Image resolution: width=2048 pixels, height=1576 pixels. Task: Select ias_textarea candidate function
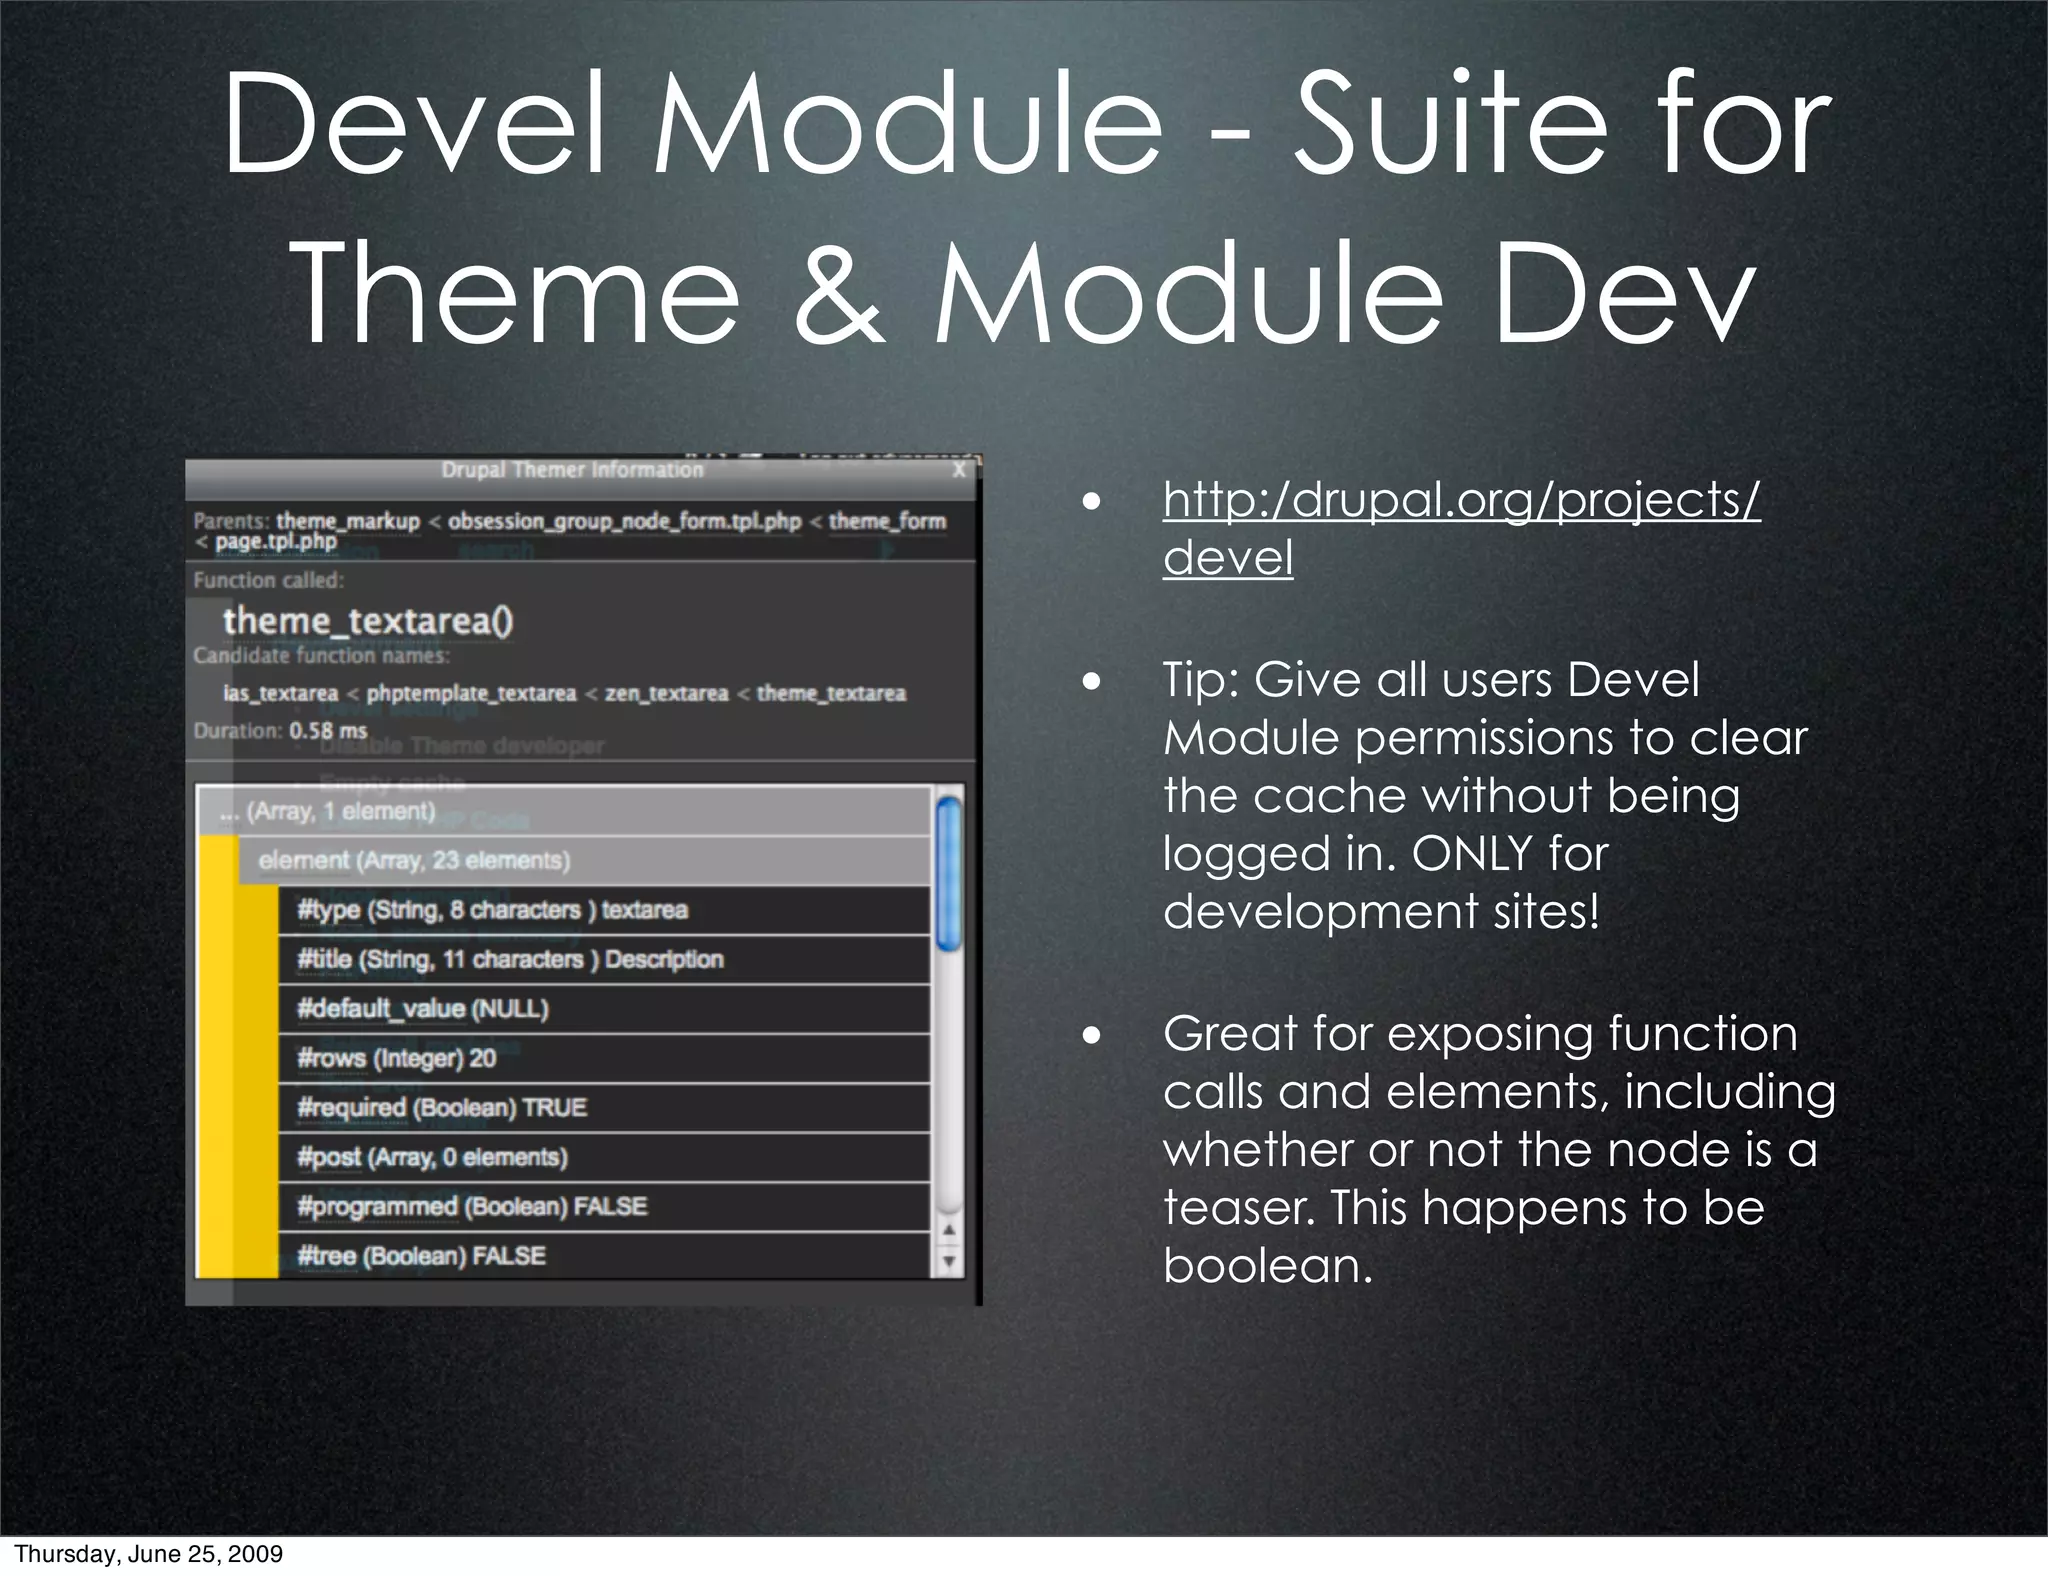[281, 693]
